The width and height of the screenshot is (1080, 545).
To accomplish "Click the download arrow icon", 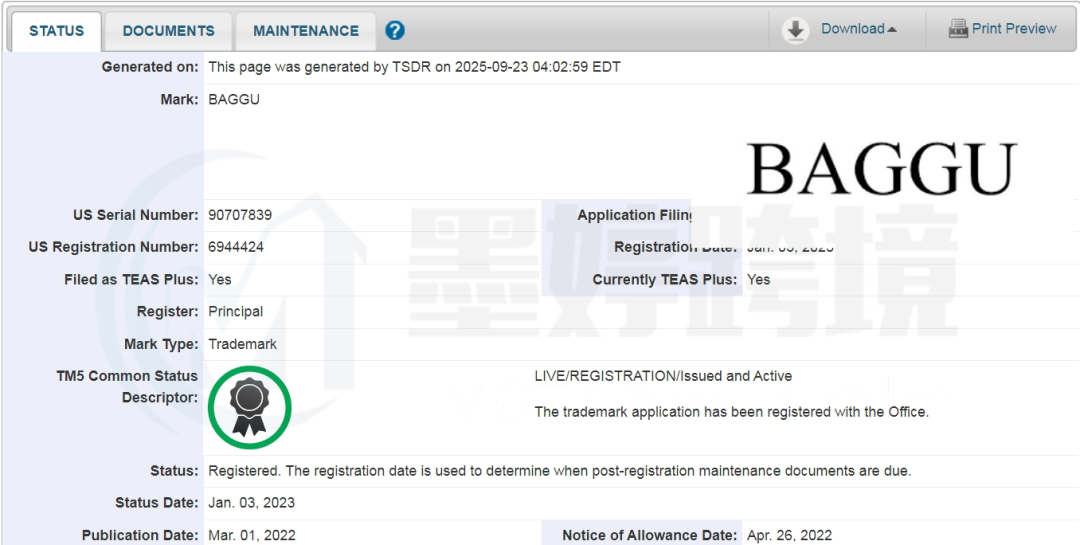I will point(796,30).
